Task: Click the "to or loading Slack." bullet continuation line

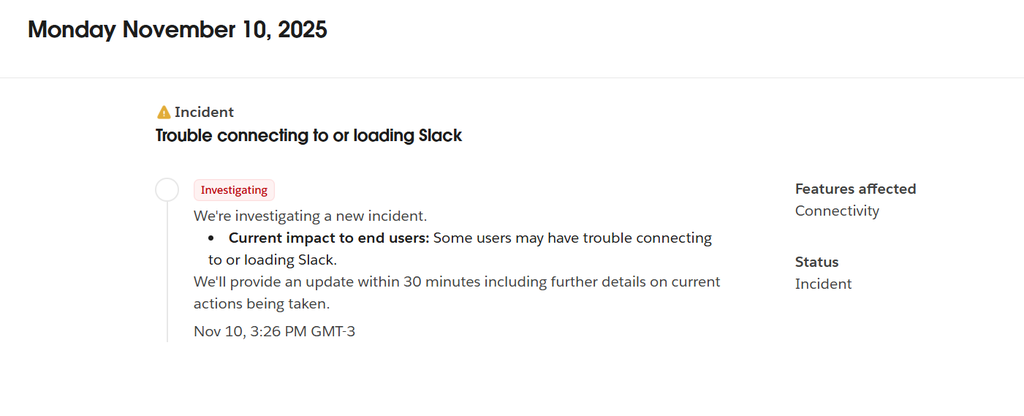Action: [272, 260]
